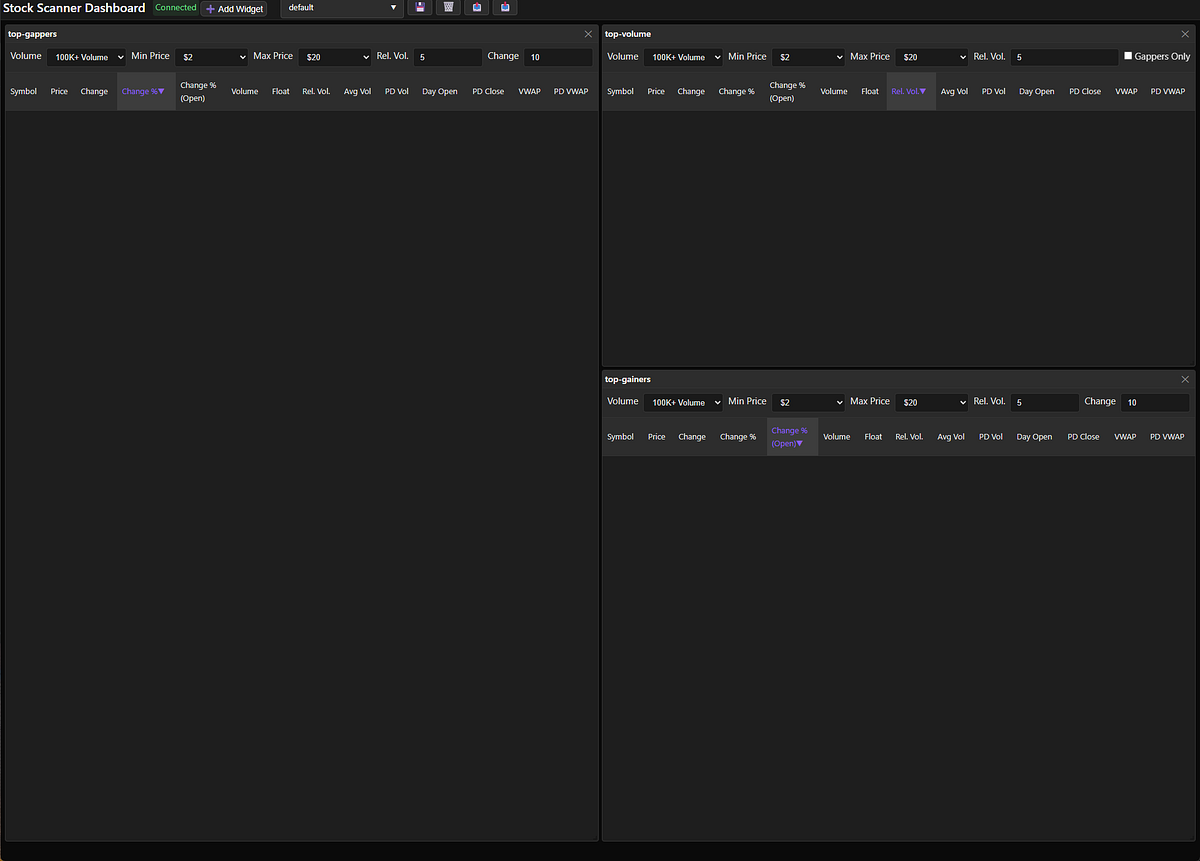Focus Rel. Vol. input in top-gainers
This screenshot has height=861, width=1200.
tap(1044, 403)
